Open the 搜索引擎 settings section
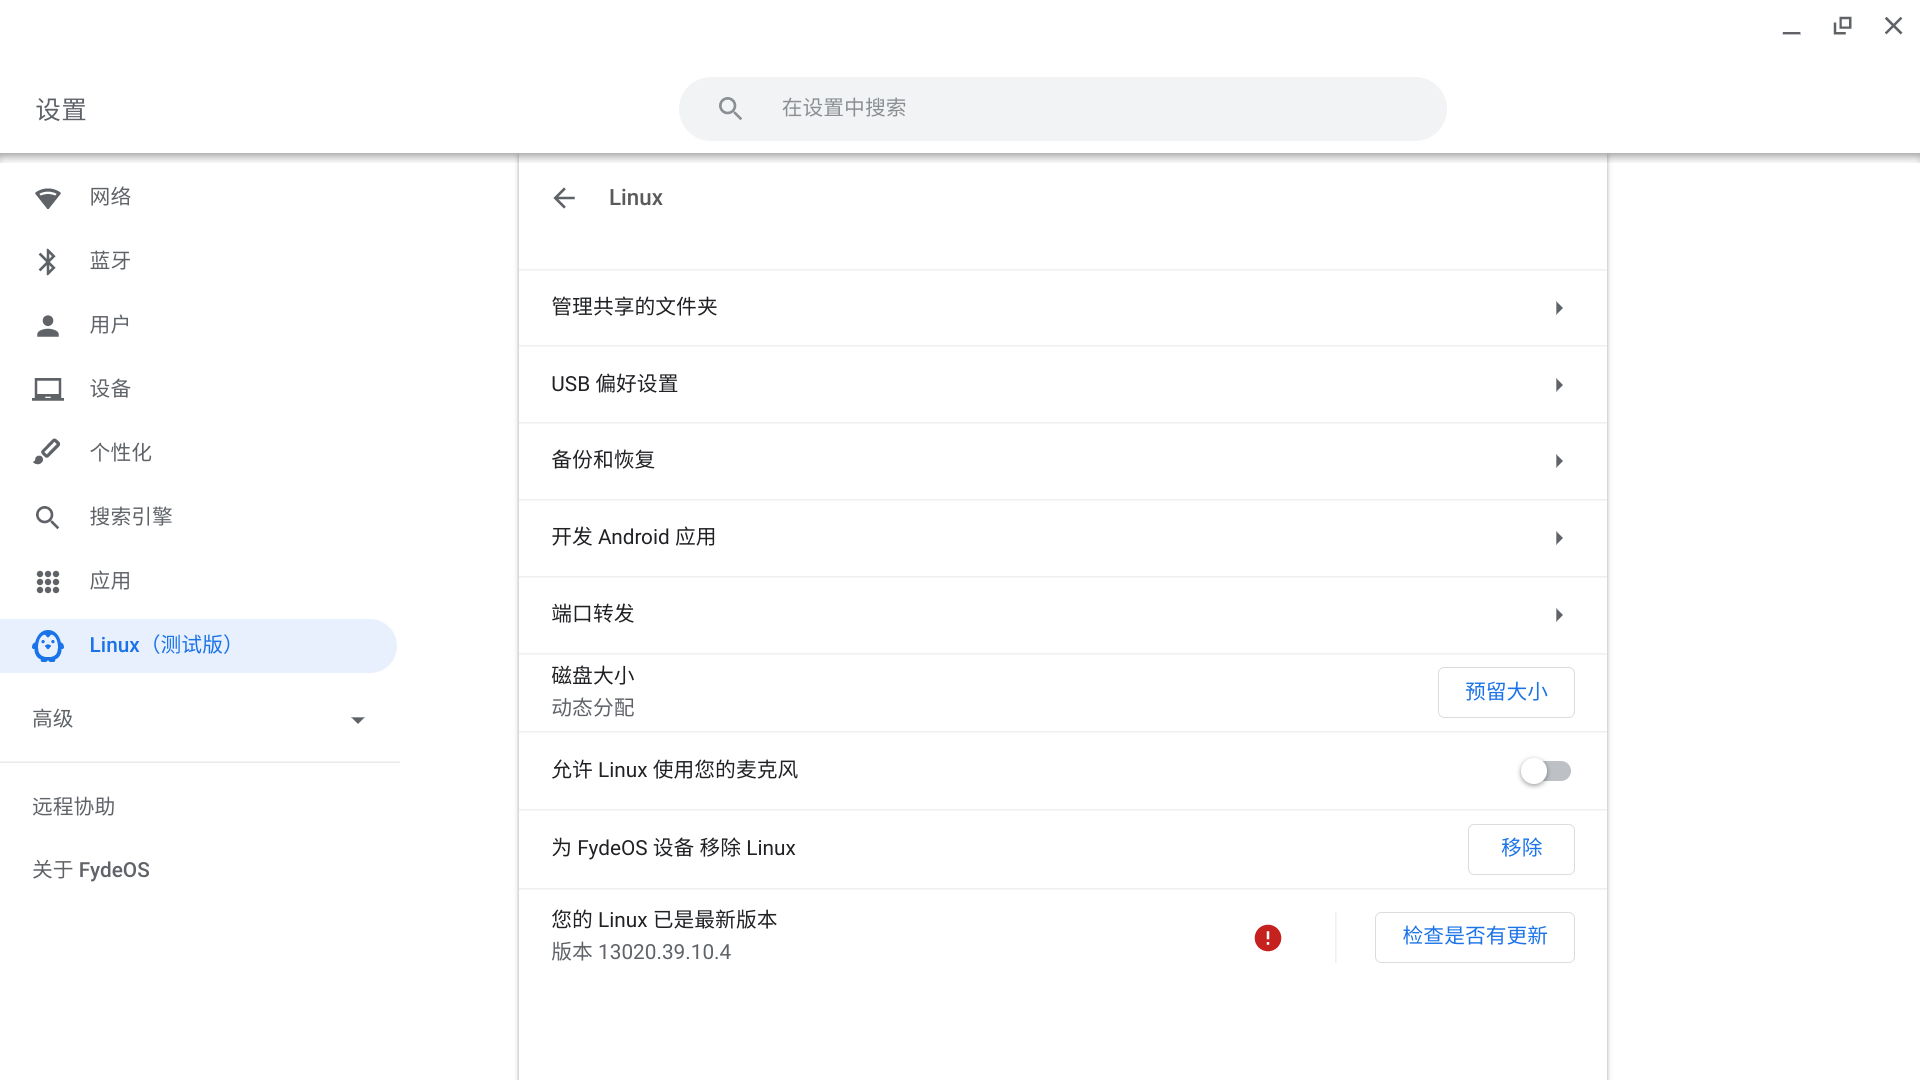The image size is (1920, 1080). [x=131, y=517]
